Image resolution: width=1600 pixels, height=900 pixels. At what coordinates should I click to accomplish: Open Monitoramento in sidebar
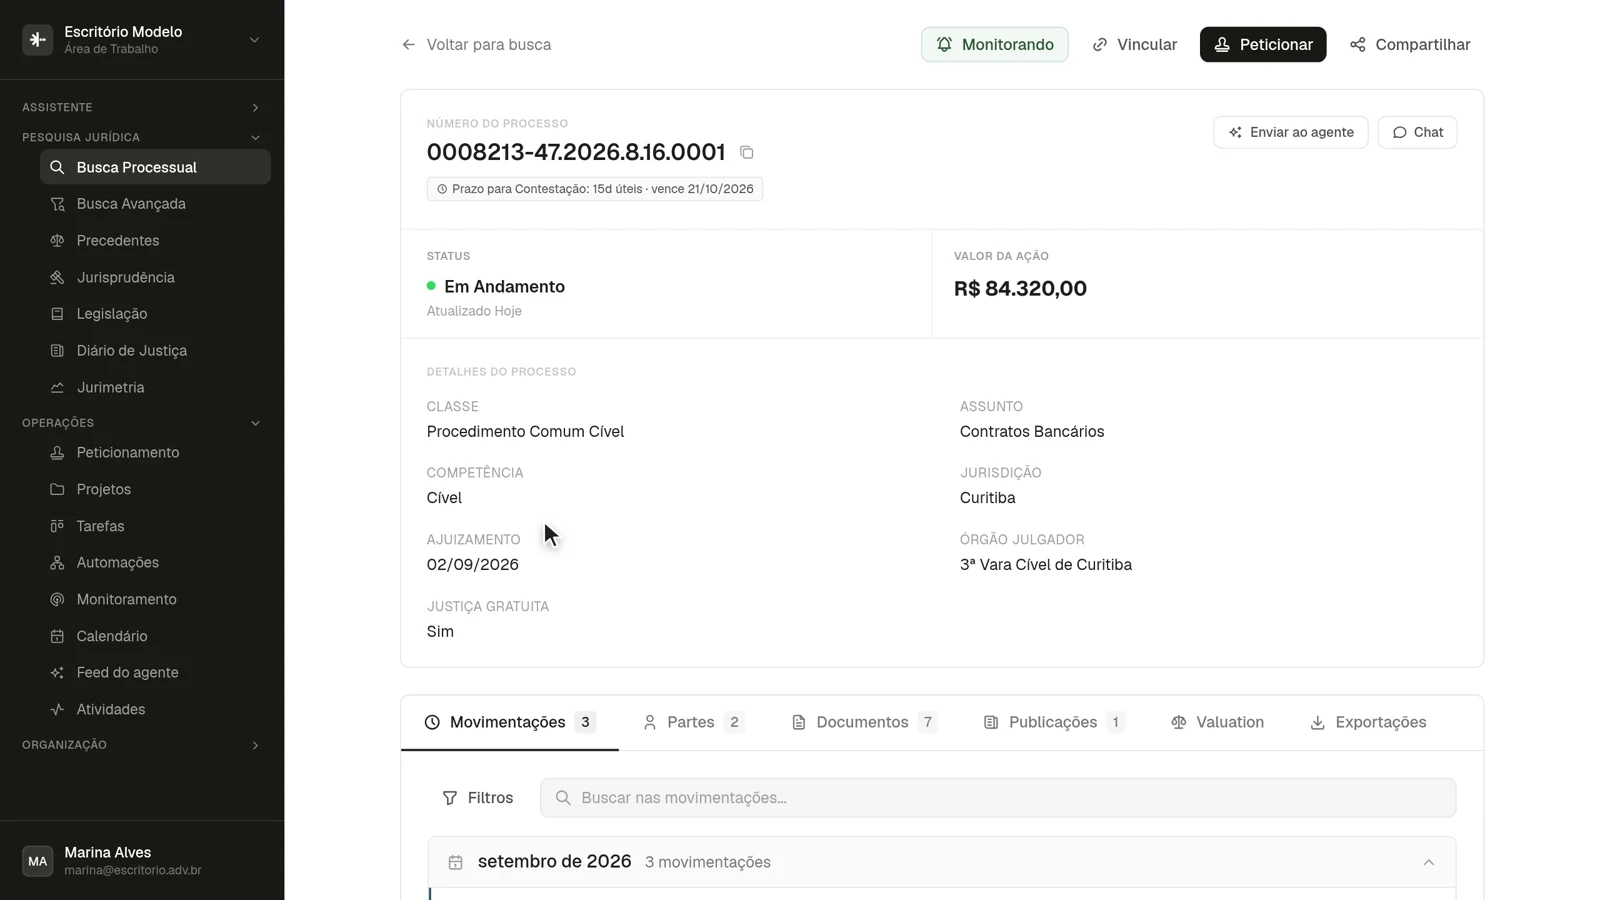pyautogui.click(x=155, y=599)
